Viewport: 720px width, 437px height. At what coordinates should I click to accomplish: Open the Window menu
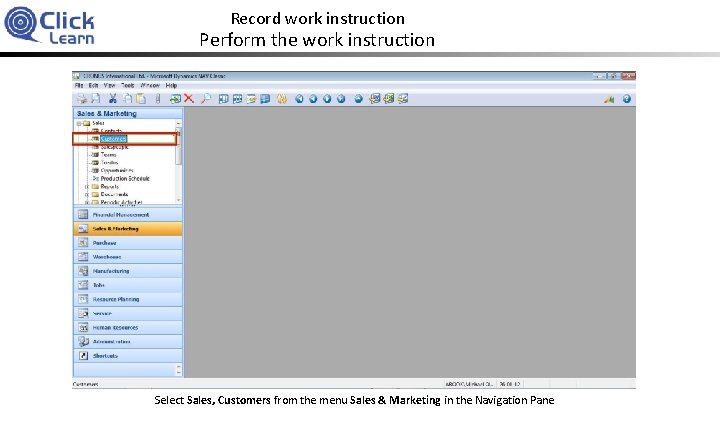point(150,85)
